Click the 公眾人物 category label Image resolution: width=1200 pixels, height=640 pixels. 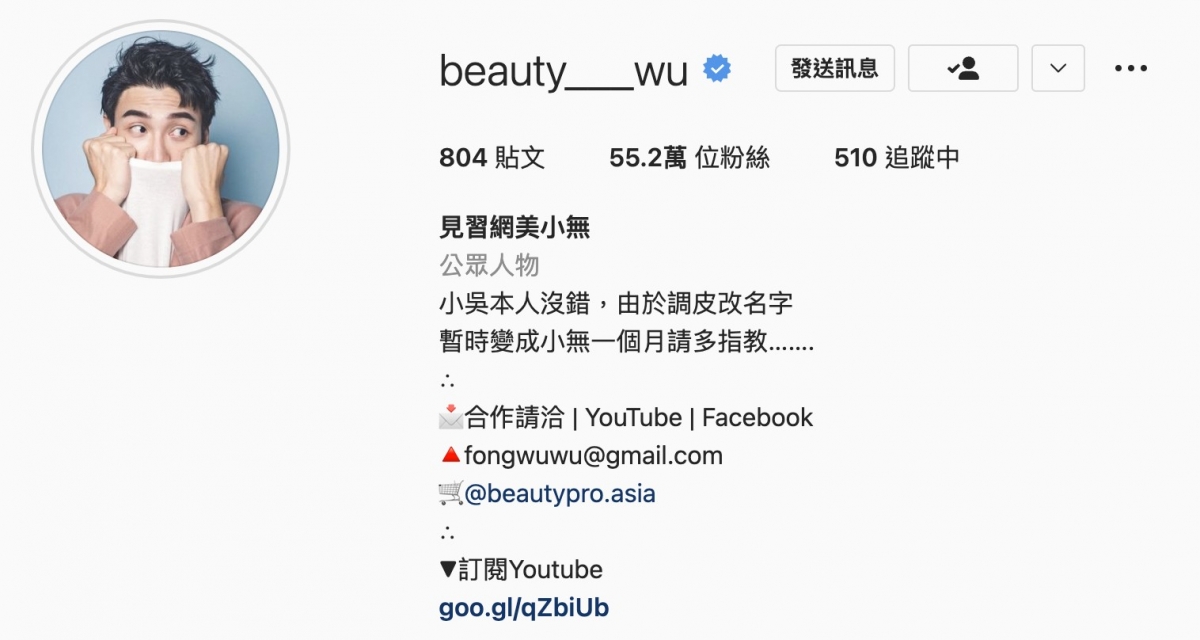coord(489,265)
